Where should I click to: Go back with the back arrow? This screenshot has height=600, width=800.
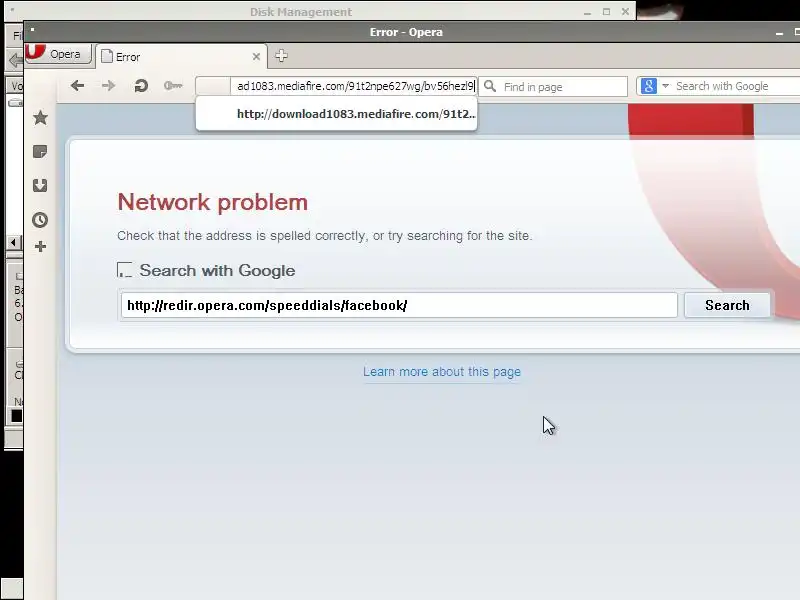(78, 86)
